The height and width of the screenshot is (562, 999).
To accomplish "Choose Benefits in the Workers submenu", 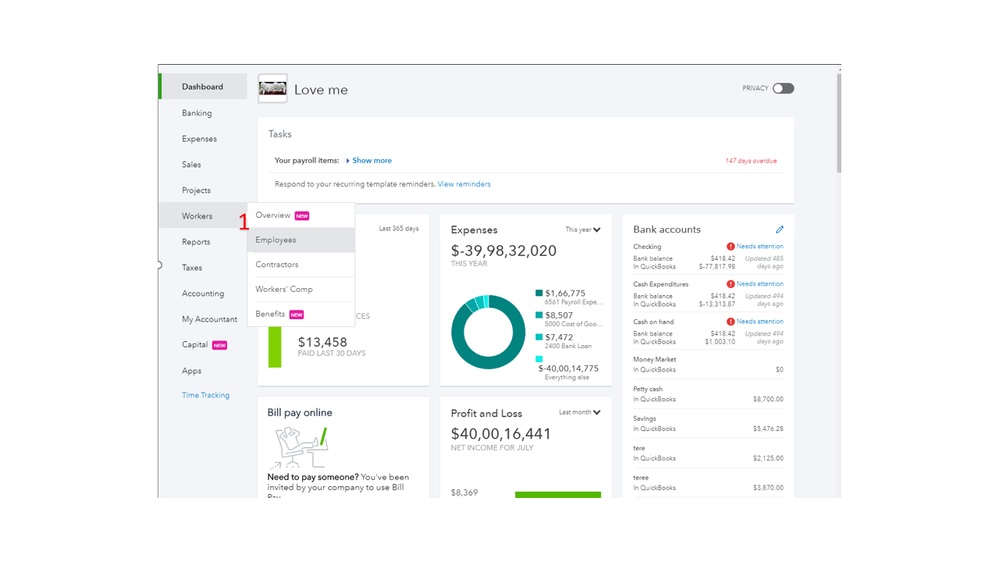I will [x=301, y=314].
